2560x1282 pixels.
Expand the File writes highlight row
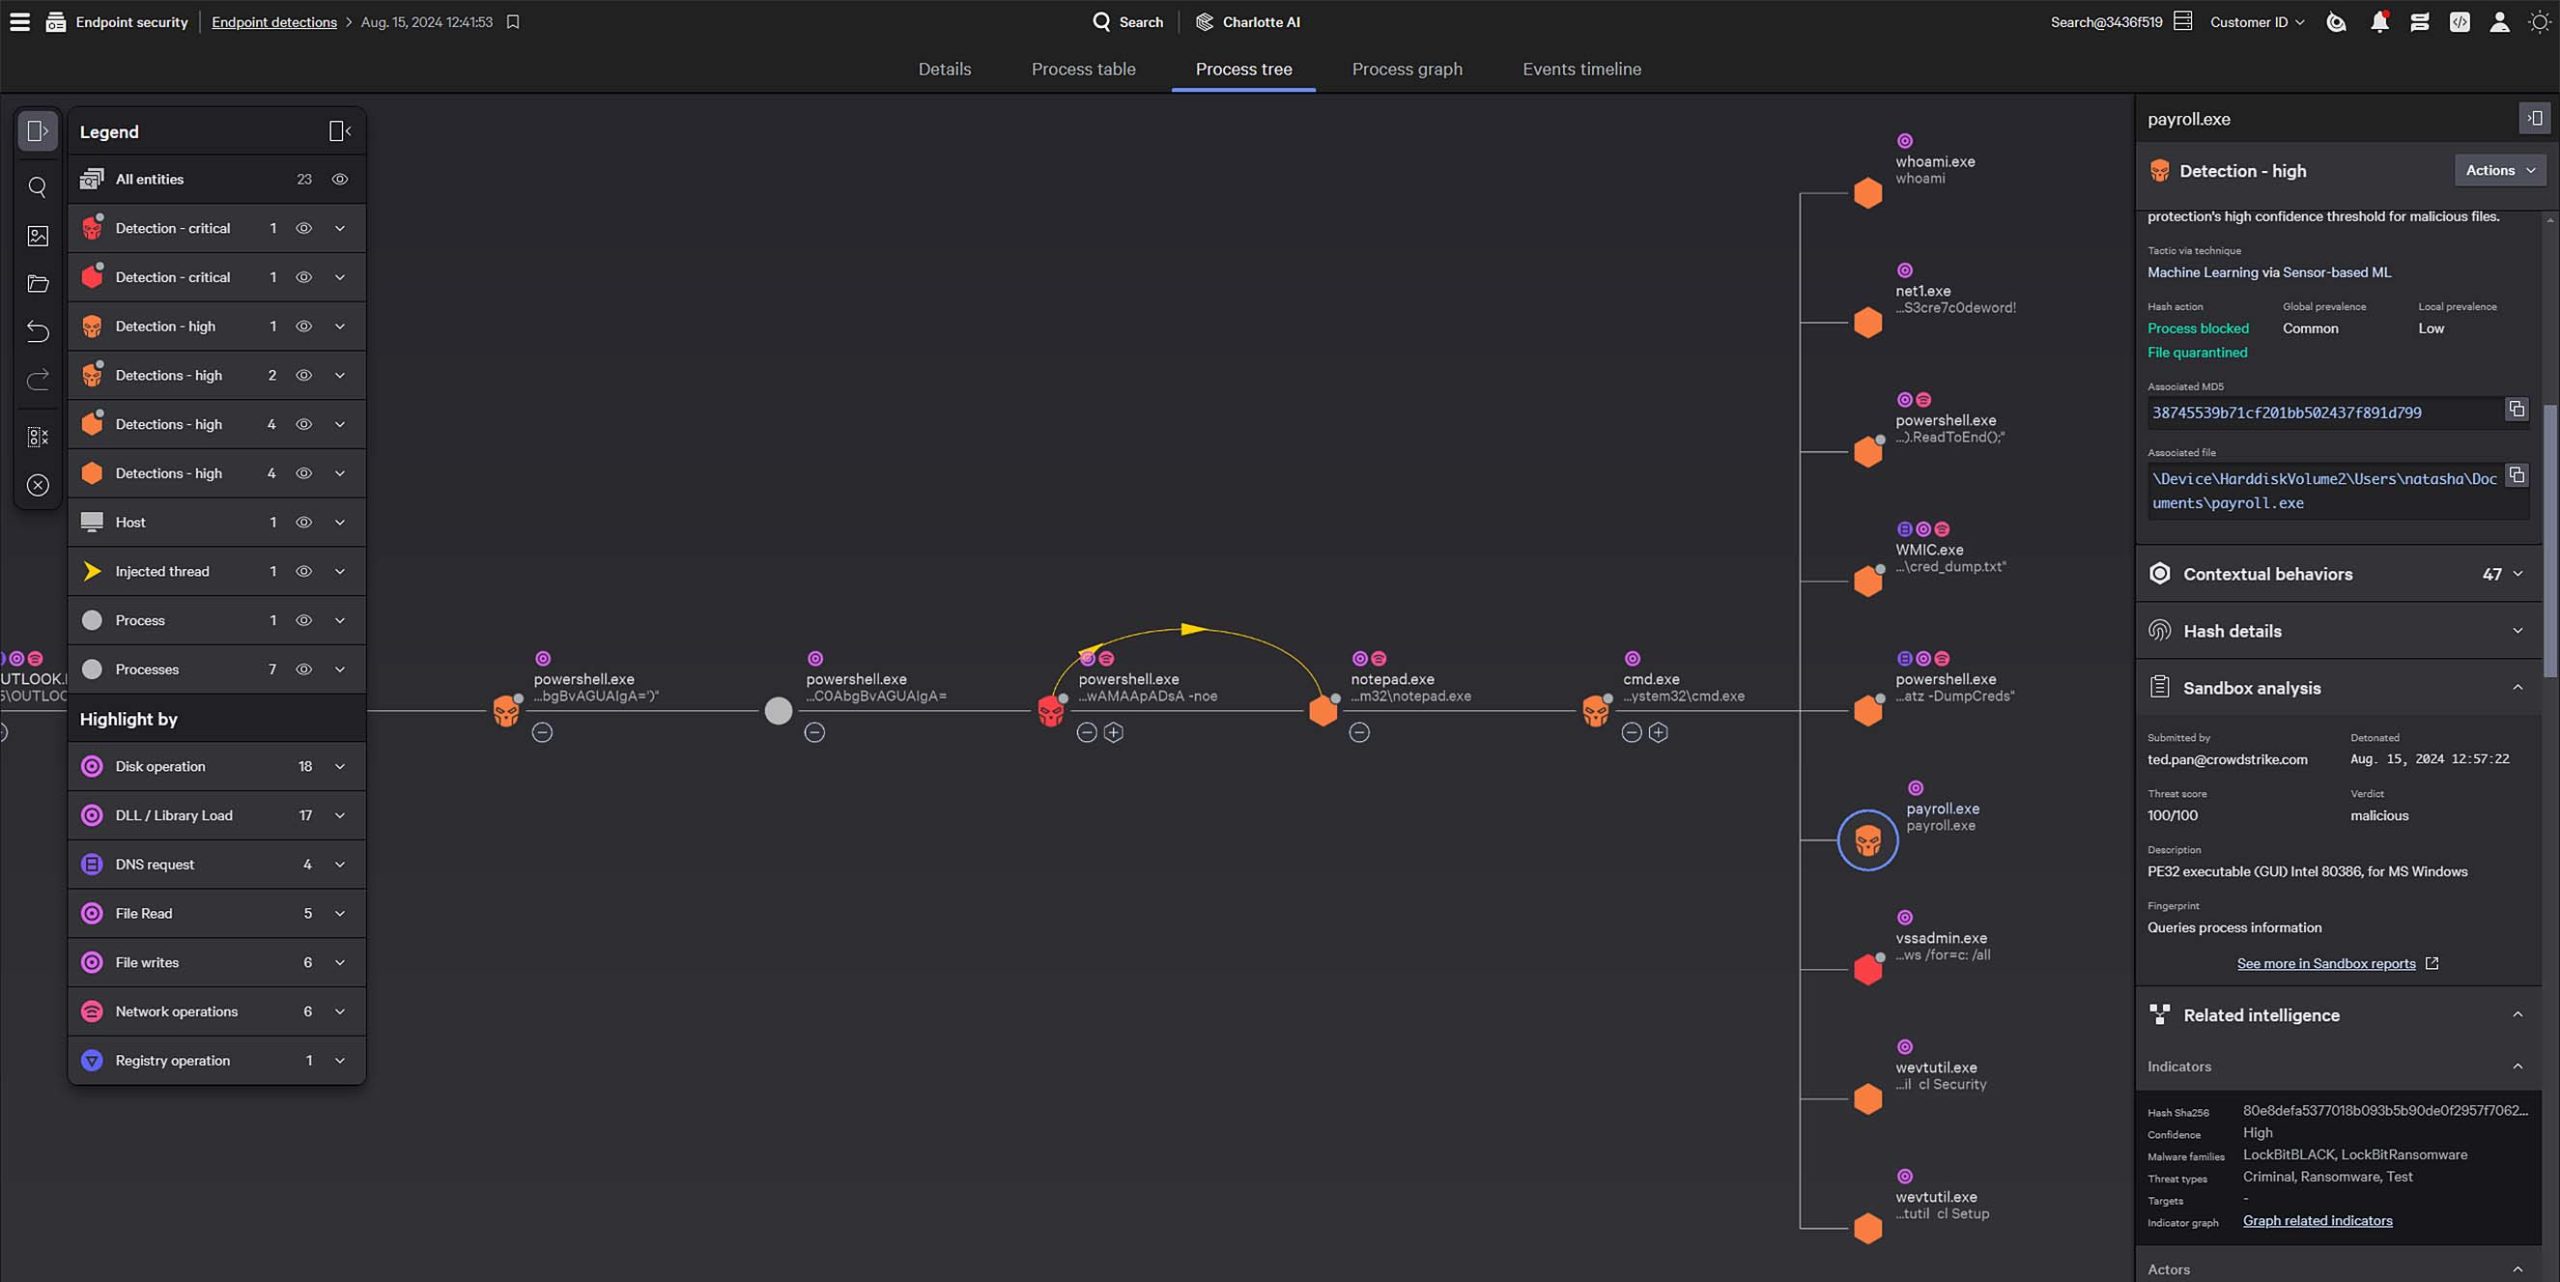click(340, 963)
